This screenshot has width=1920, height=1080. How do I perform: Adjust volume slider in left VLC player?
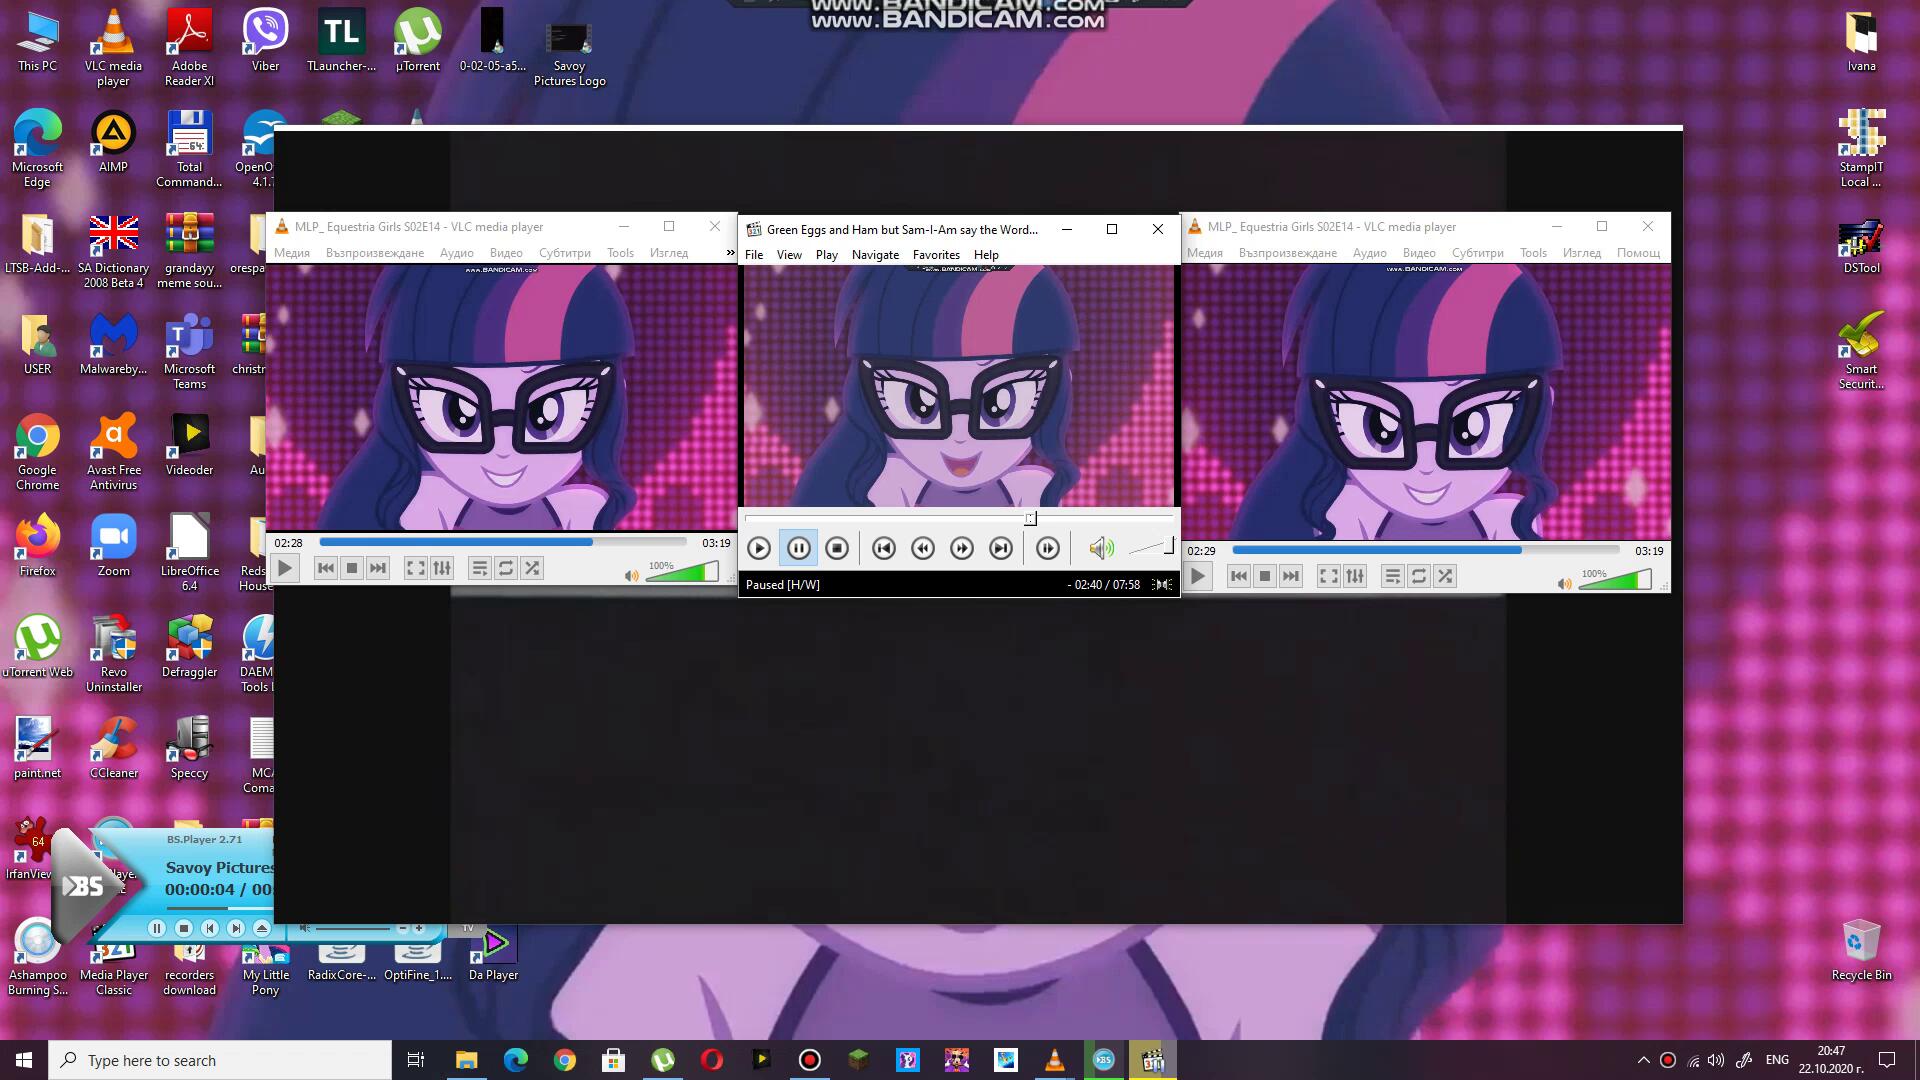coord(682,573)
